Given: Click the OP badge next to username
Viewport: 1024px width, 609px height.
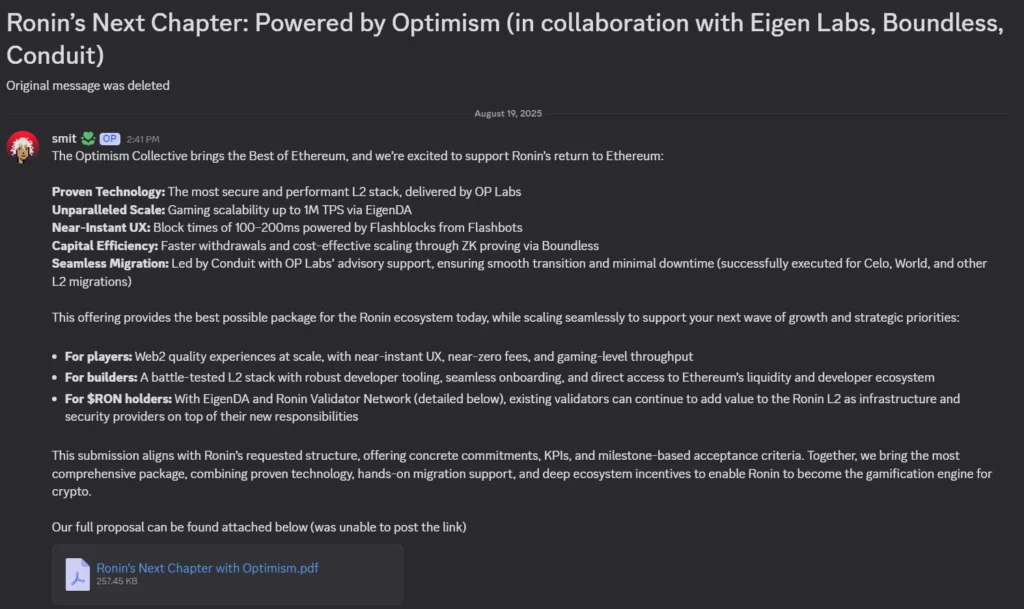Looking at the screenshot, I should click(x=110, y=139).
